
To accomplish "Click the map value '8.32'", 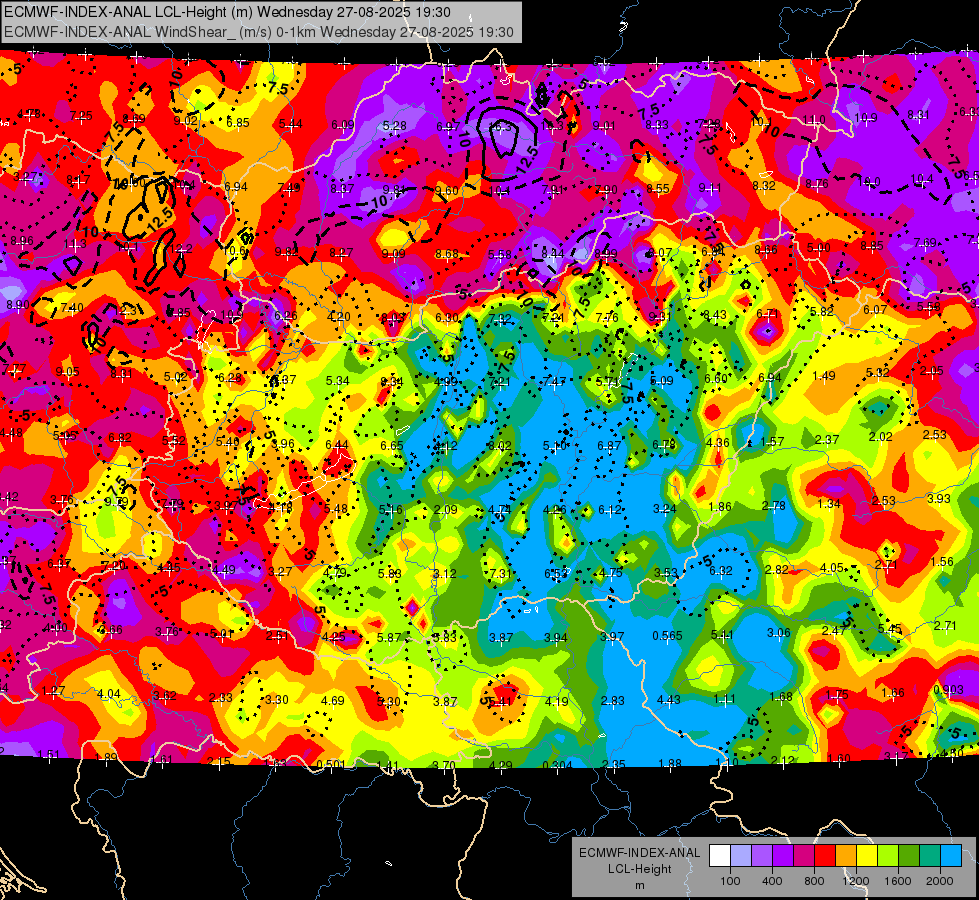I will pos(764,185).
